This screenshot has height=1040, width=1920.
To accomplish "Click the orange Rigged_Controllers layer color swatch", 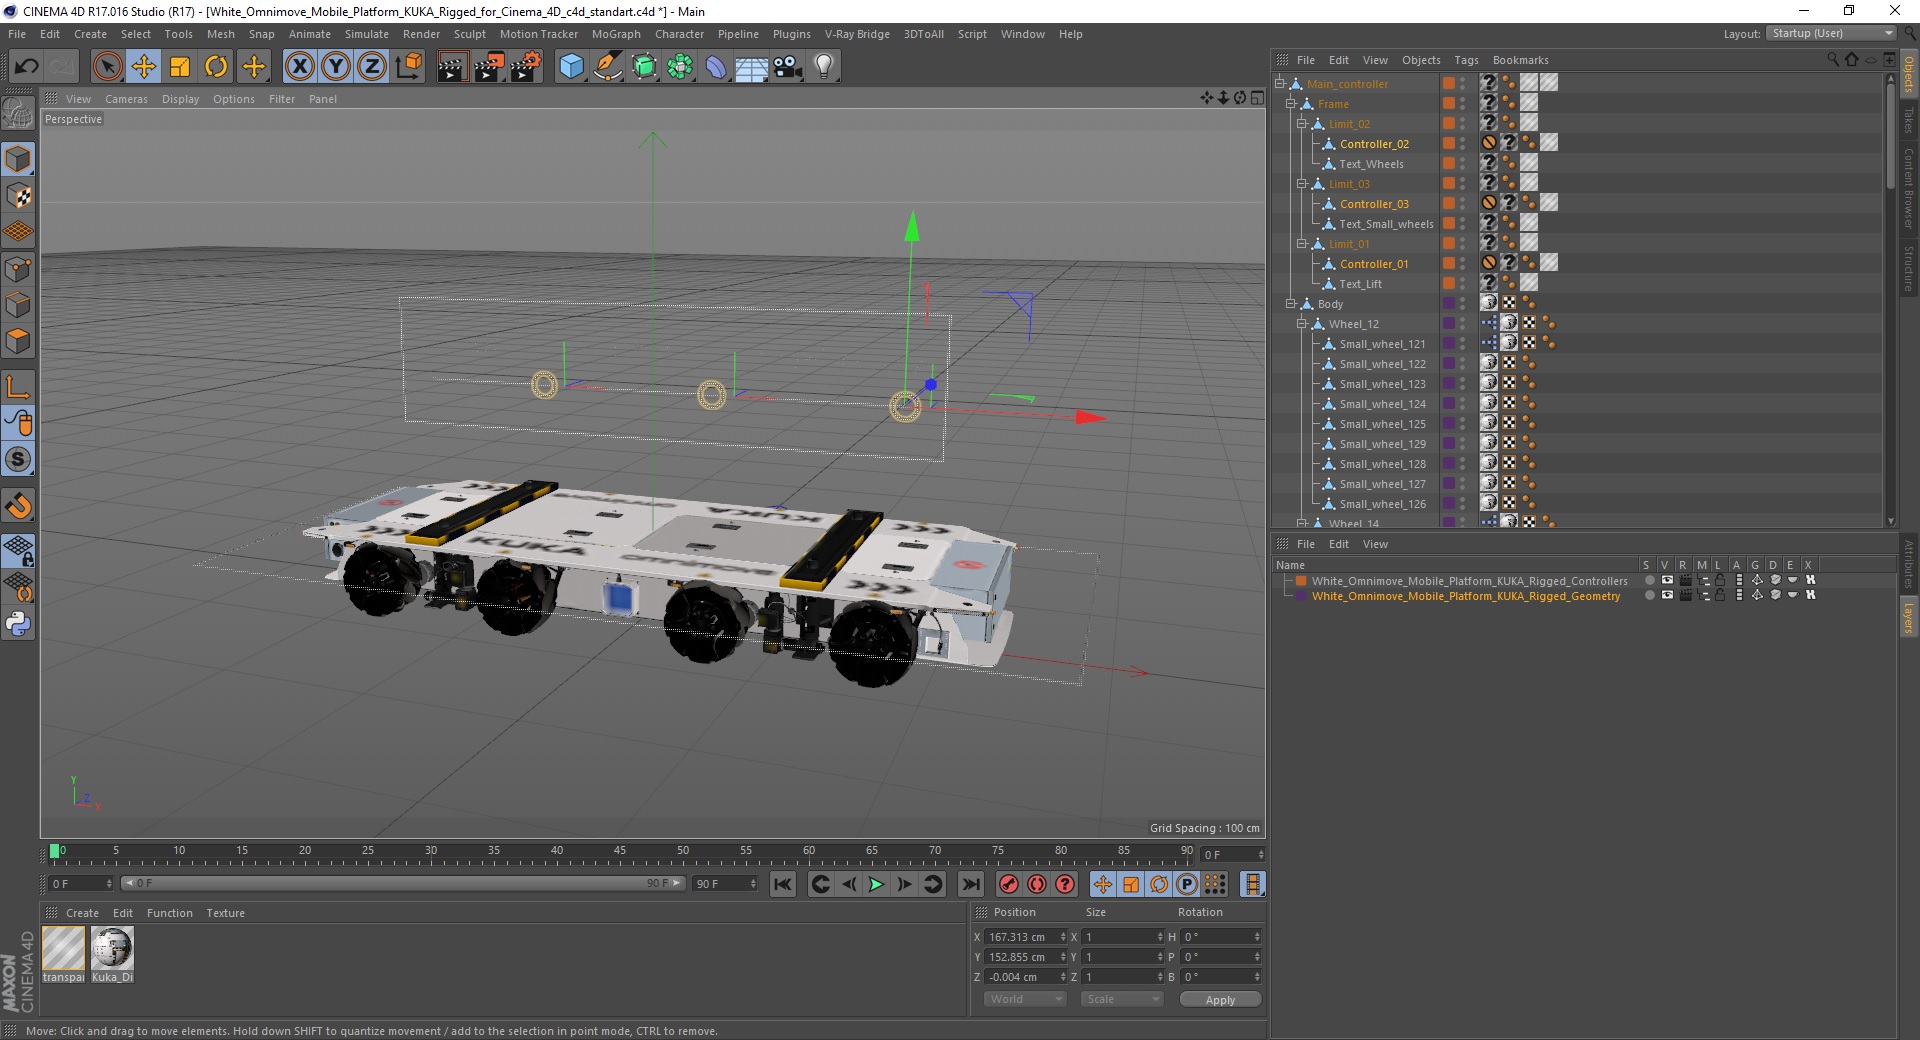I will click(x=1301, y=580).
